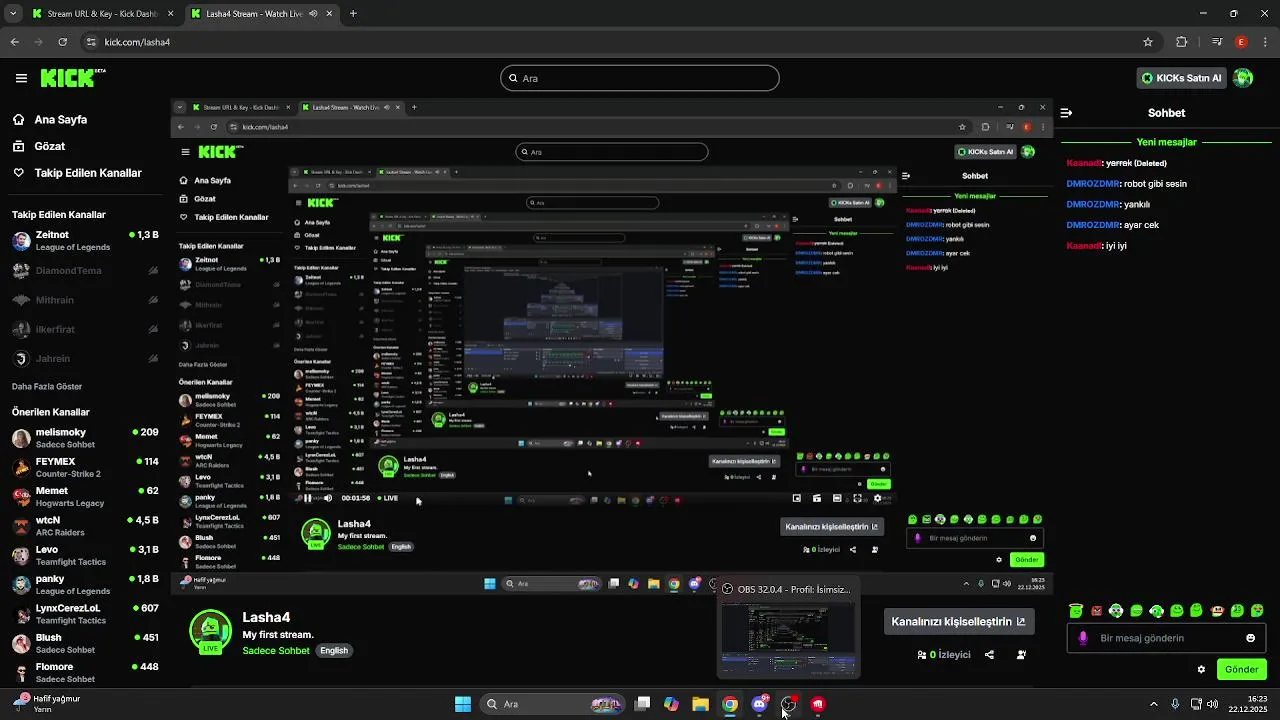1280x720 pixels.
Task: Open wtcN ARC Raiders channel
Action: coord(85,526)
